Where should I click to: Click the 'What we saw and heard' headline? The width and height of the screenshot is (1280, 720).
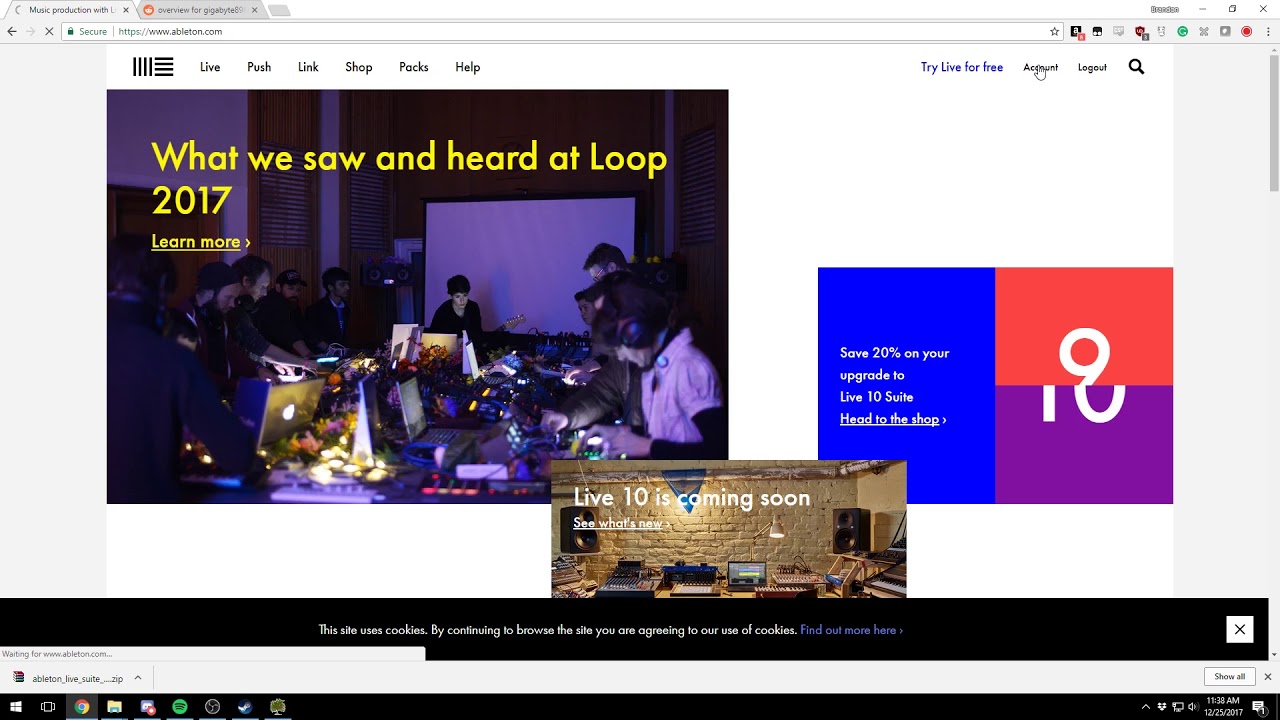click(409, 178)
